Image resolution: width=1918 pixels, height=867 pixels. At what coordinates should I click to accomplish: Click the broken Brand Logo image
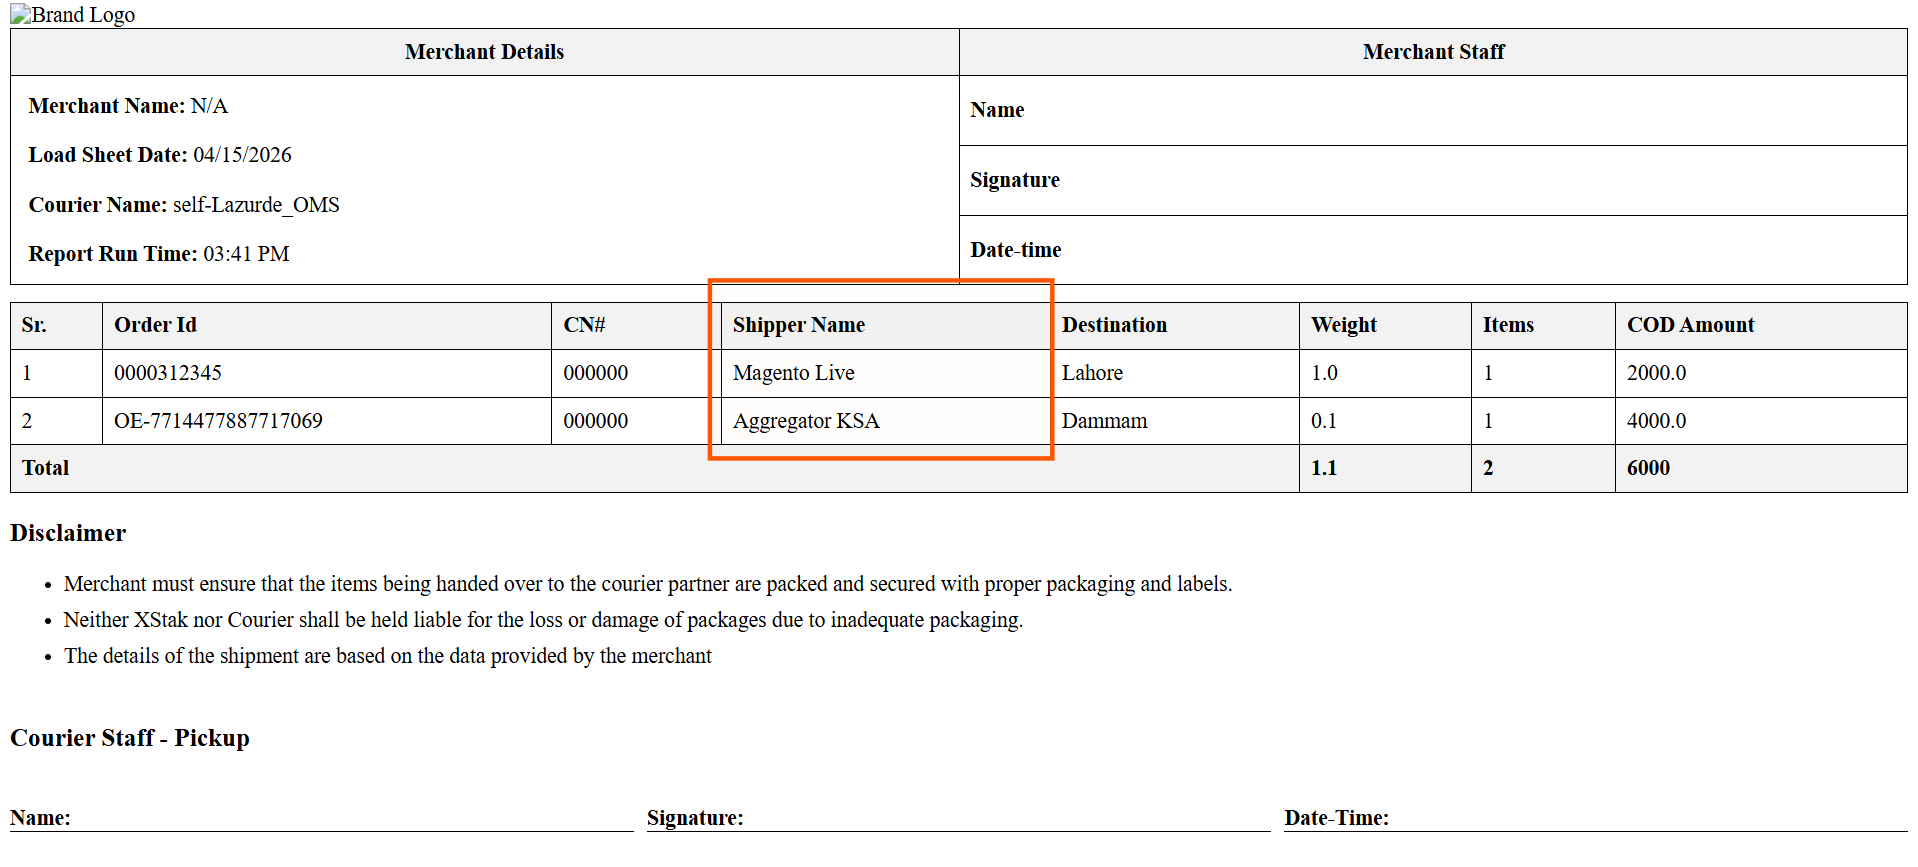[72, 15]
